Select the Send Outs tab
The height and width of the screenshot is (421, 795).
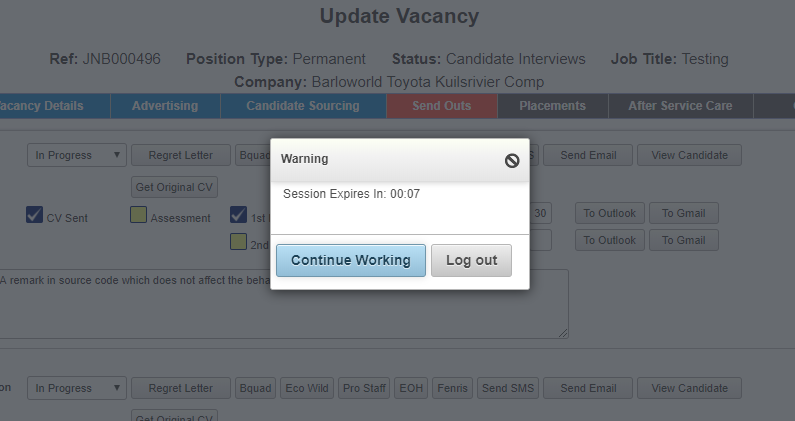[442, 106]
